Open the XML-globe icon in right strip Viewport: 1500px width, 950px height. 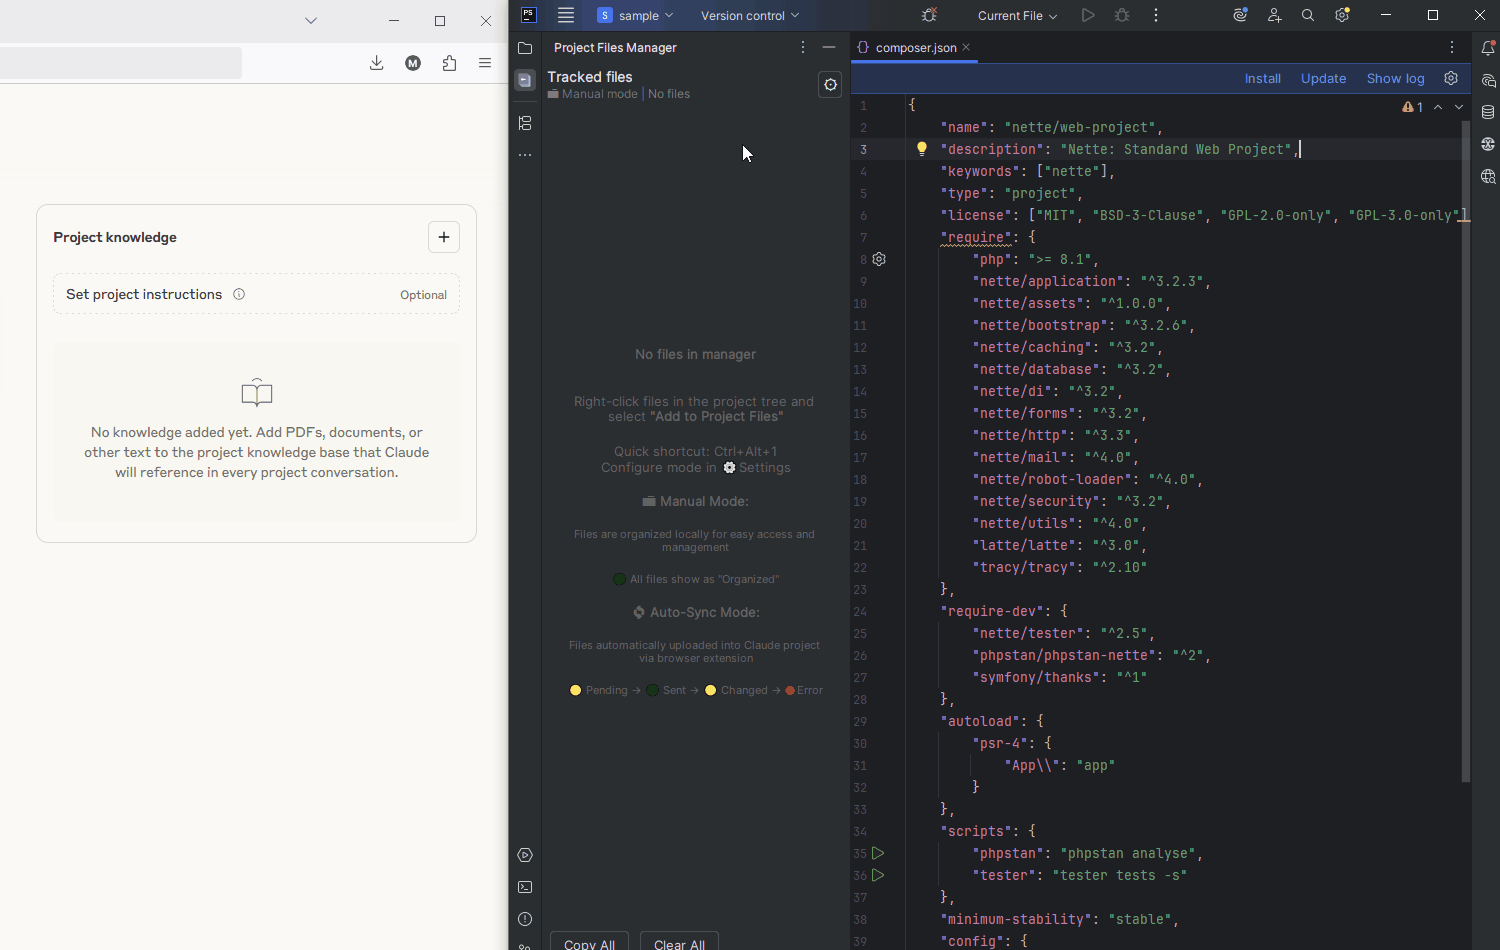coord(1488,144)
